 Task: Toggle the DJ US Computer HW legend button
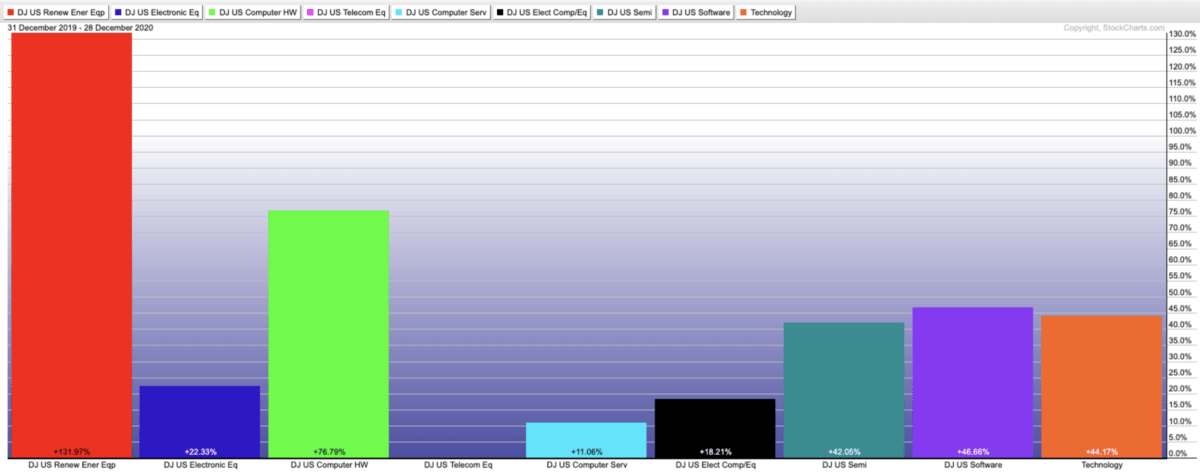click(257, 13)
